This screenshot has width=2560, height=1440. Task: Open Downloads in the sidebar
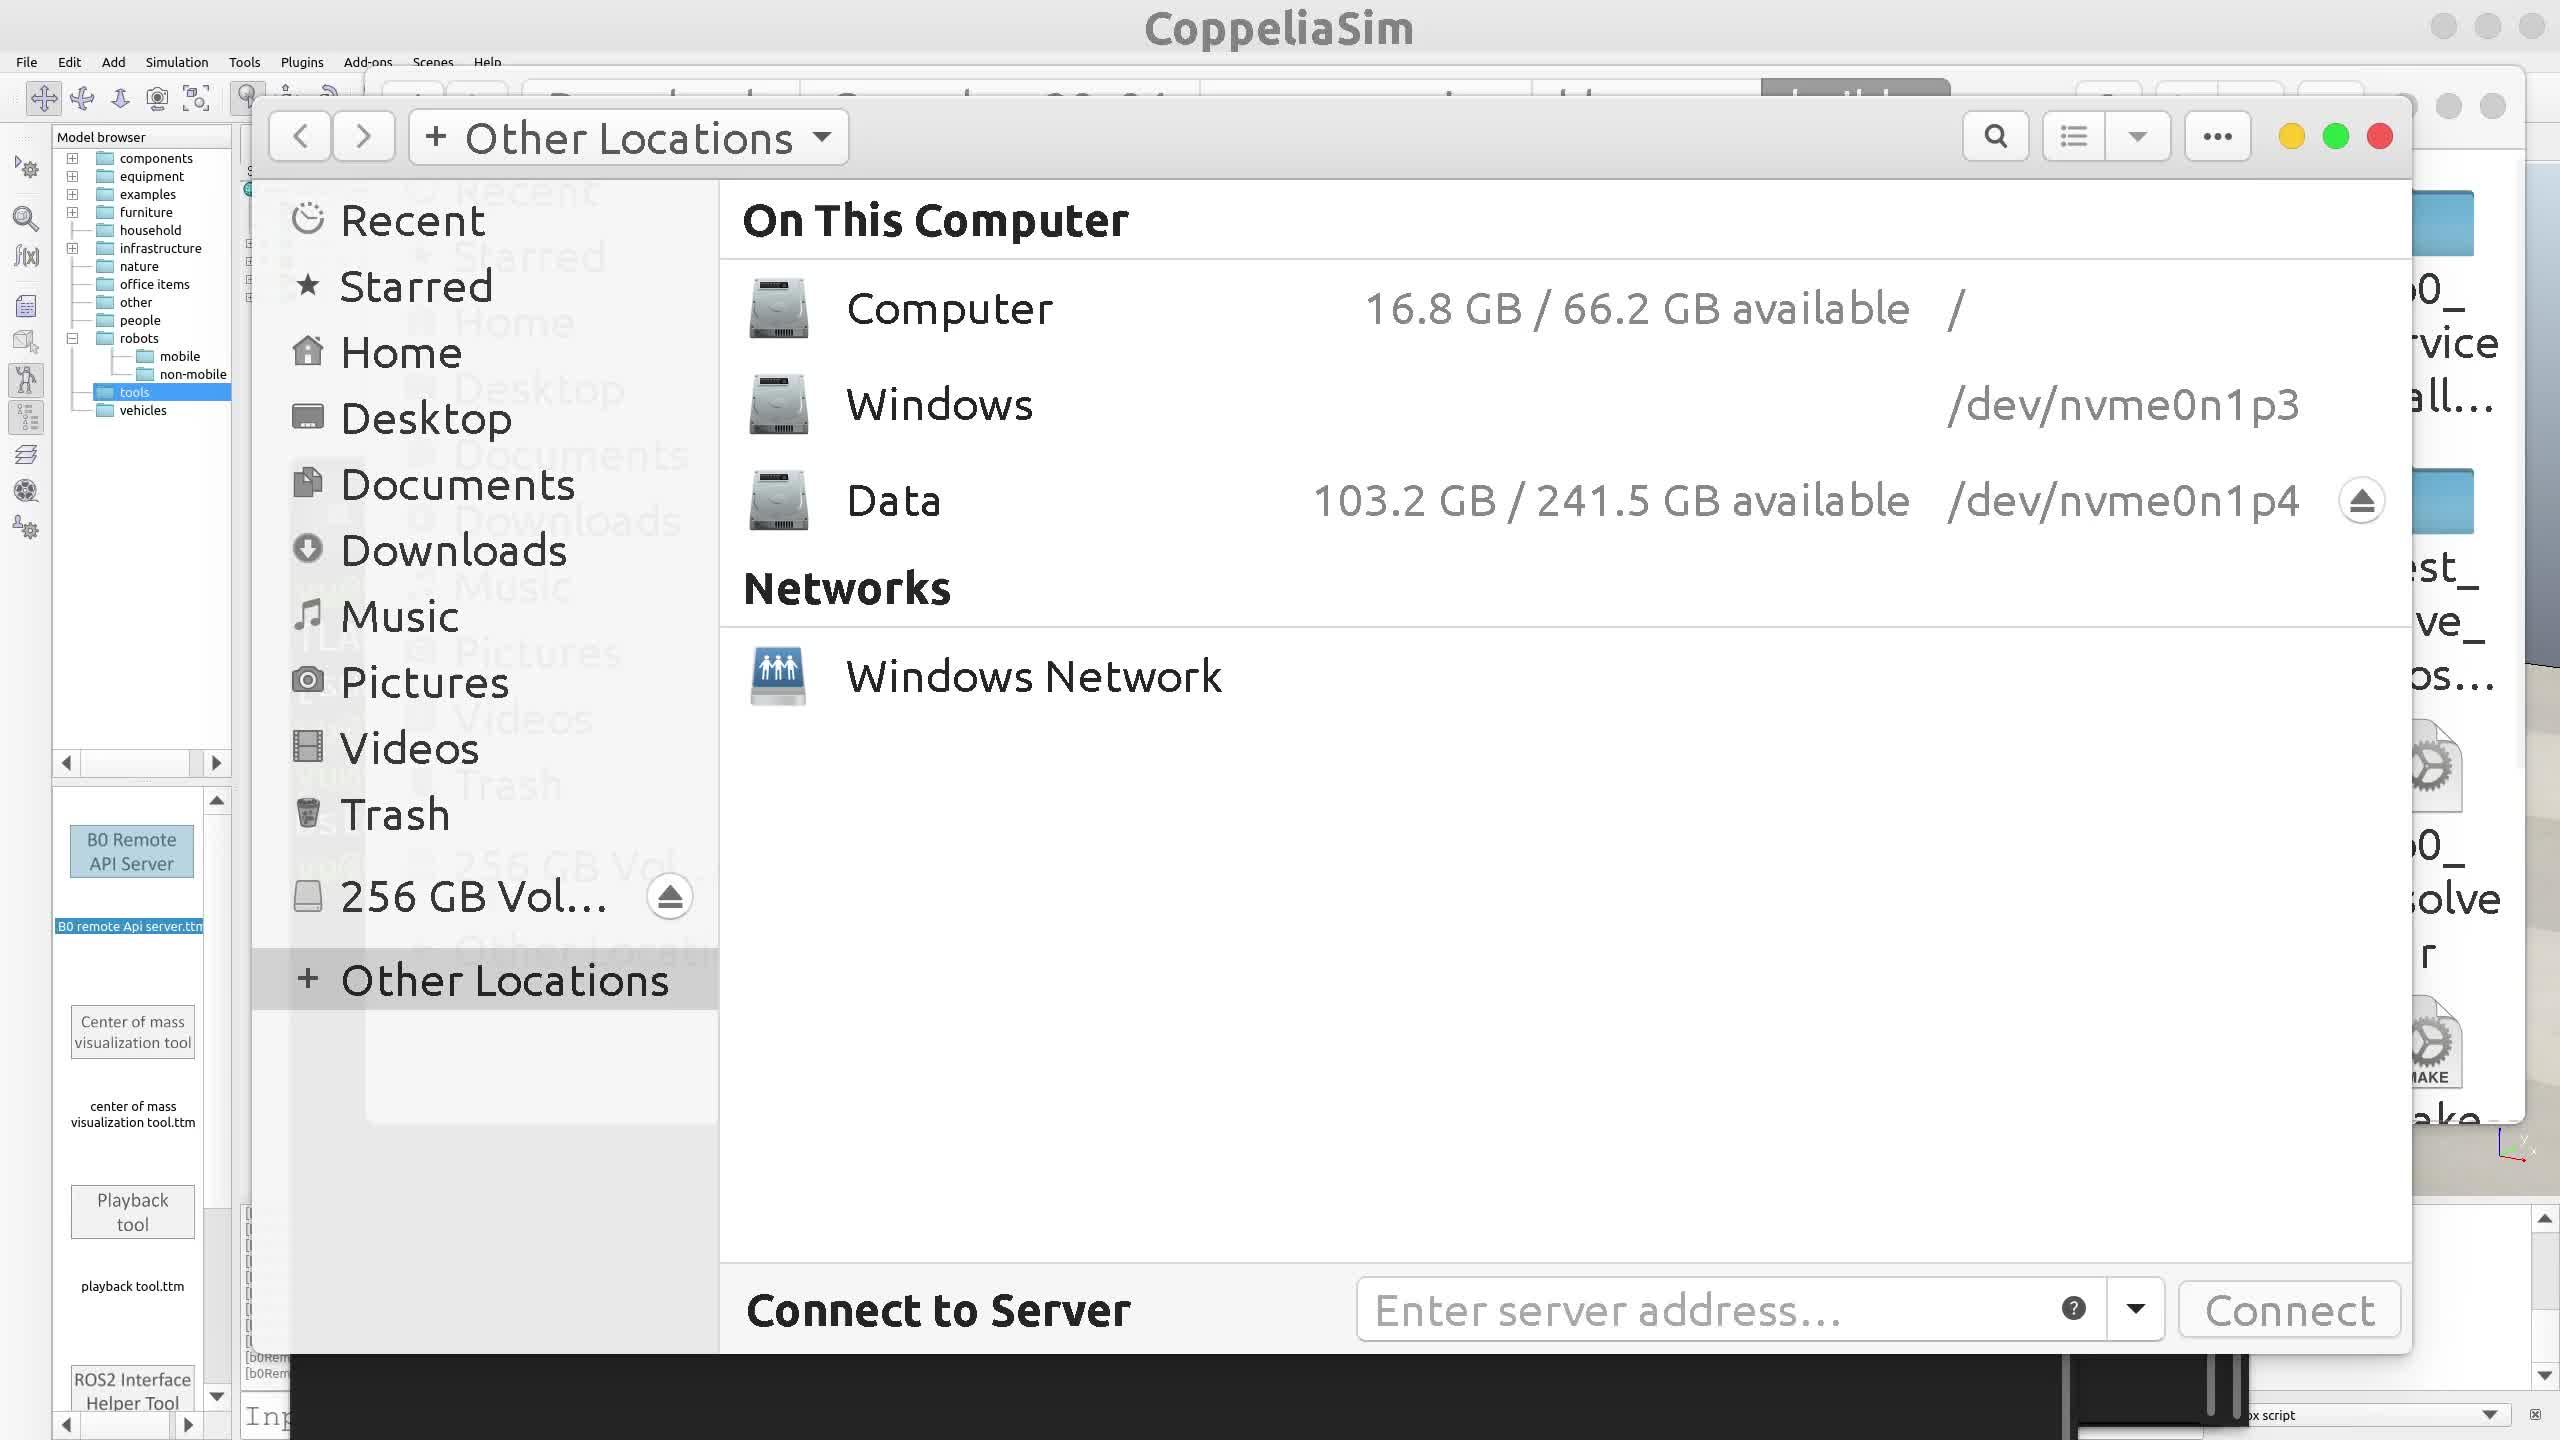tap(485, 550)
